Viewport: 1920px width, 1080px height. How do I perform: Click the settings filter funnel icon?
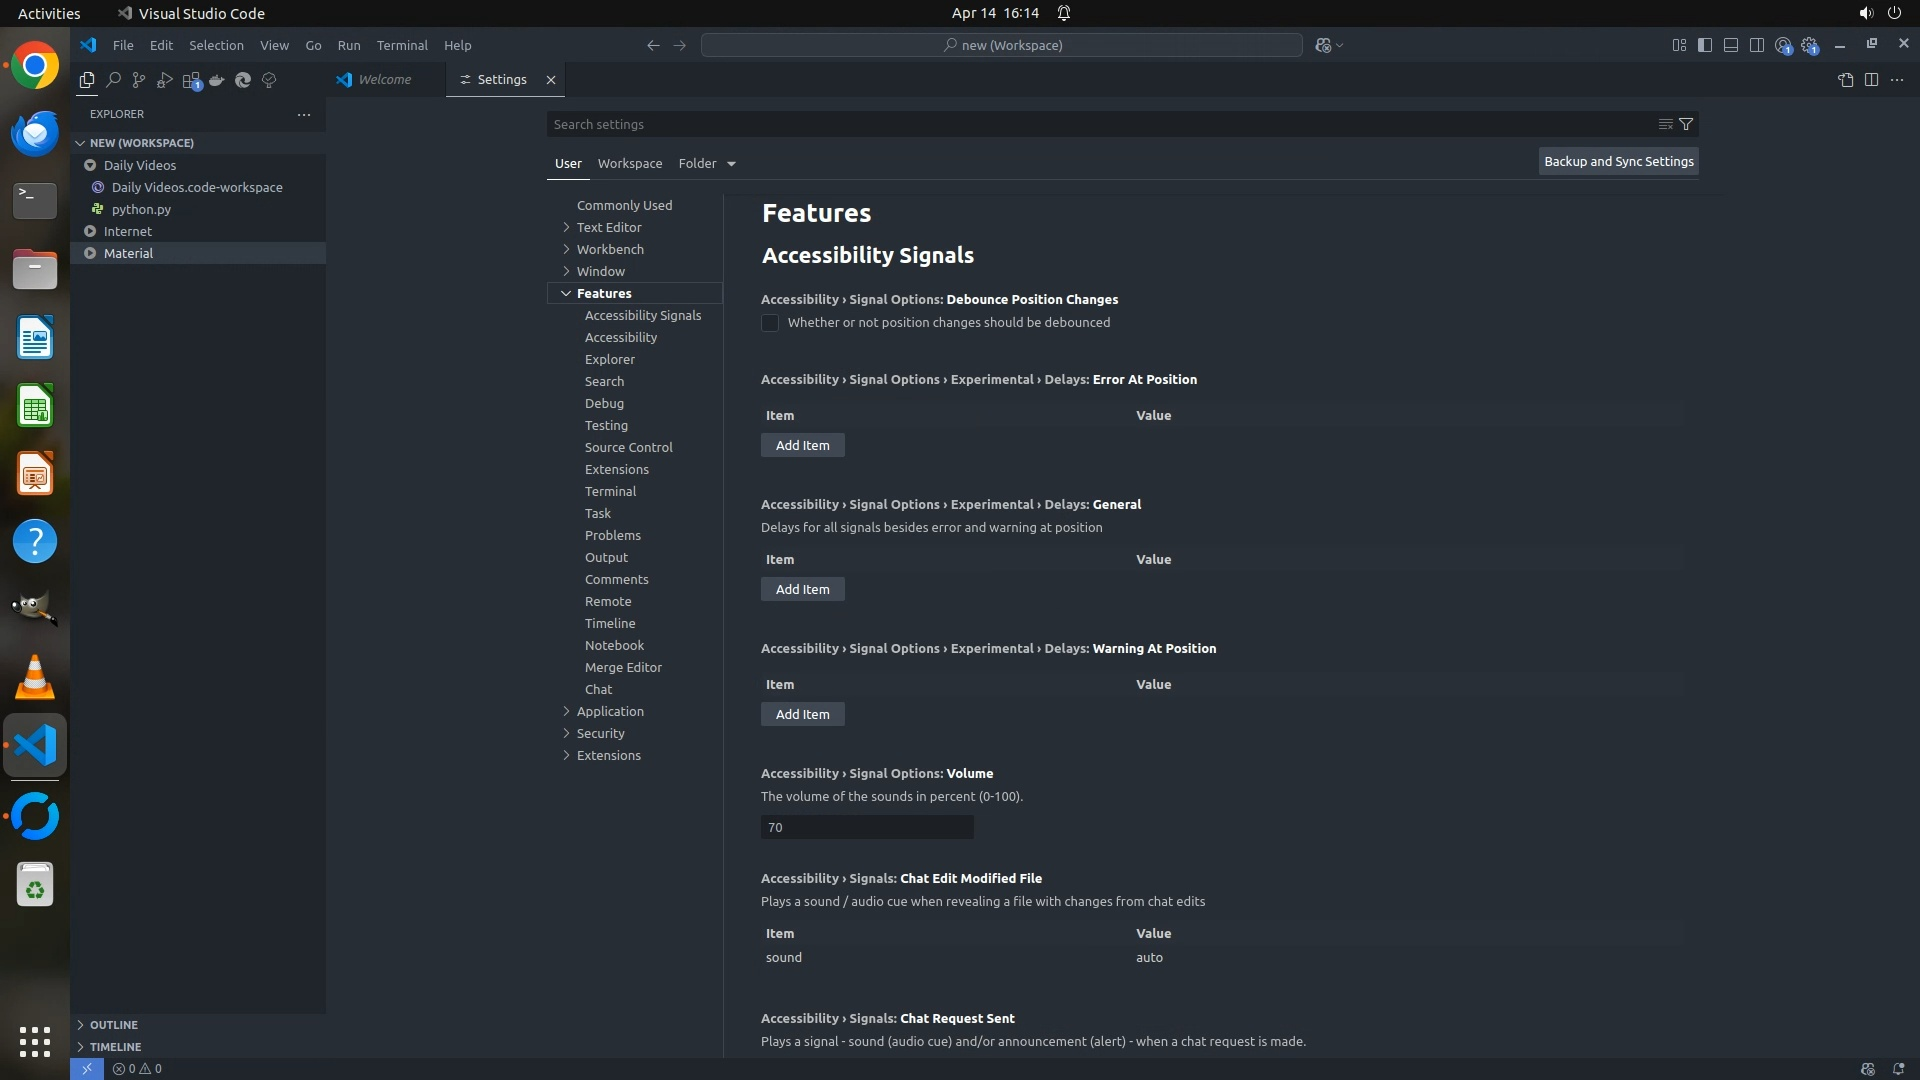click(x=1686, y=124)
